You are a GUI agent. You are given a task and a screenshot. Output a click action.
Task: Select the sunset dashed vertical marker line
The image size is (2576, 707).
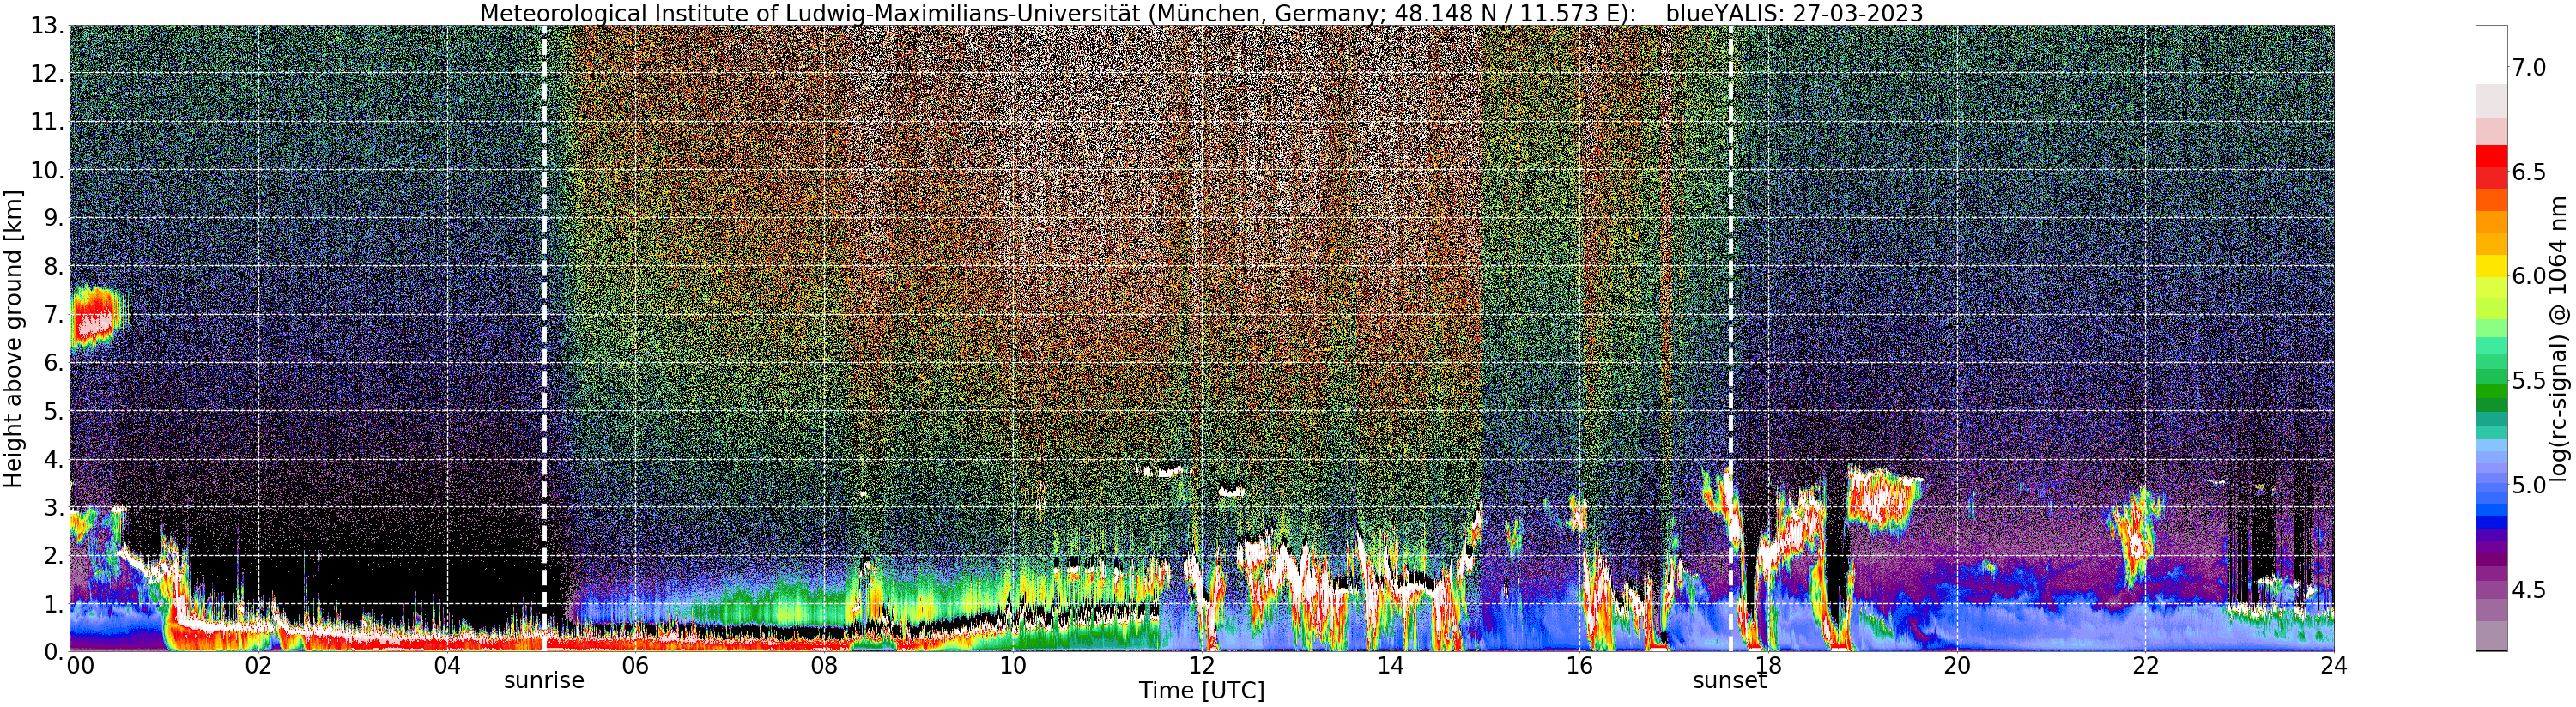[1730, 338]
